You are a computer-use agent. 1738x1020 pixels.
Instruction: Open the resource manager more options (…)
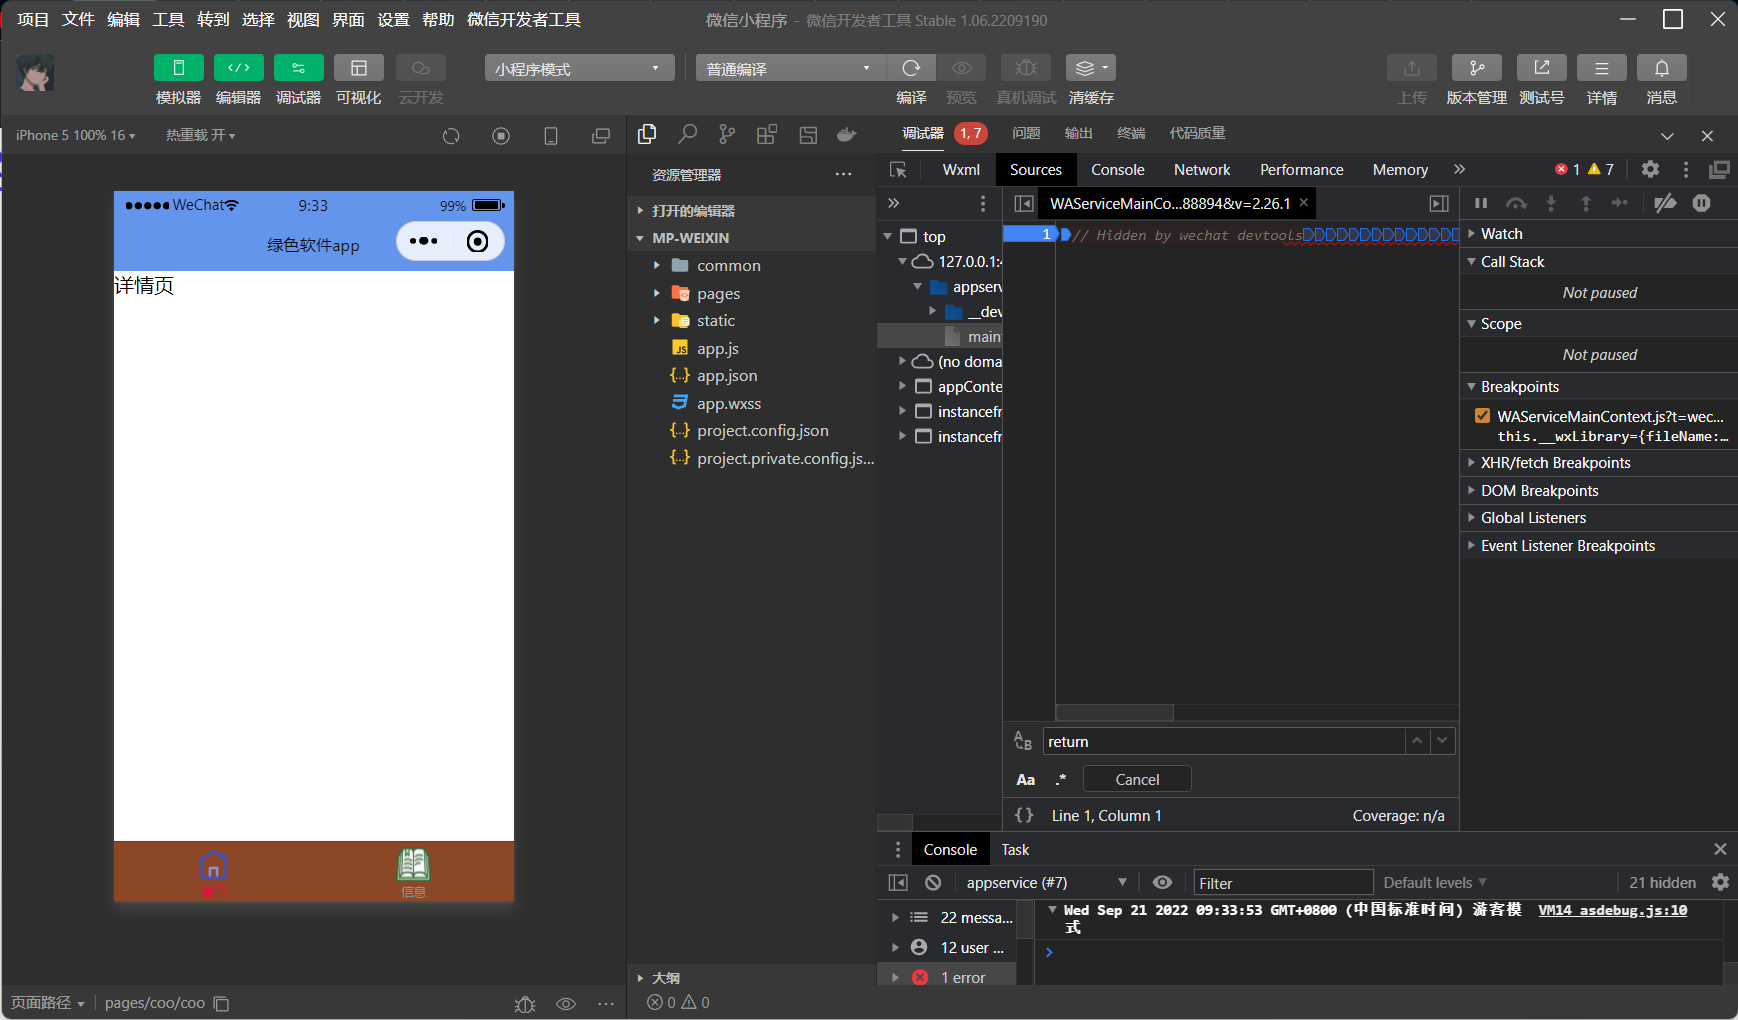point(844,174)
